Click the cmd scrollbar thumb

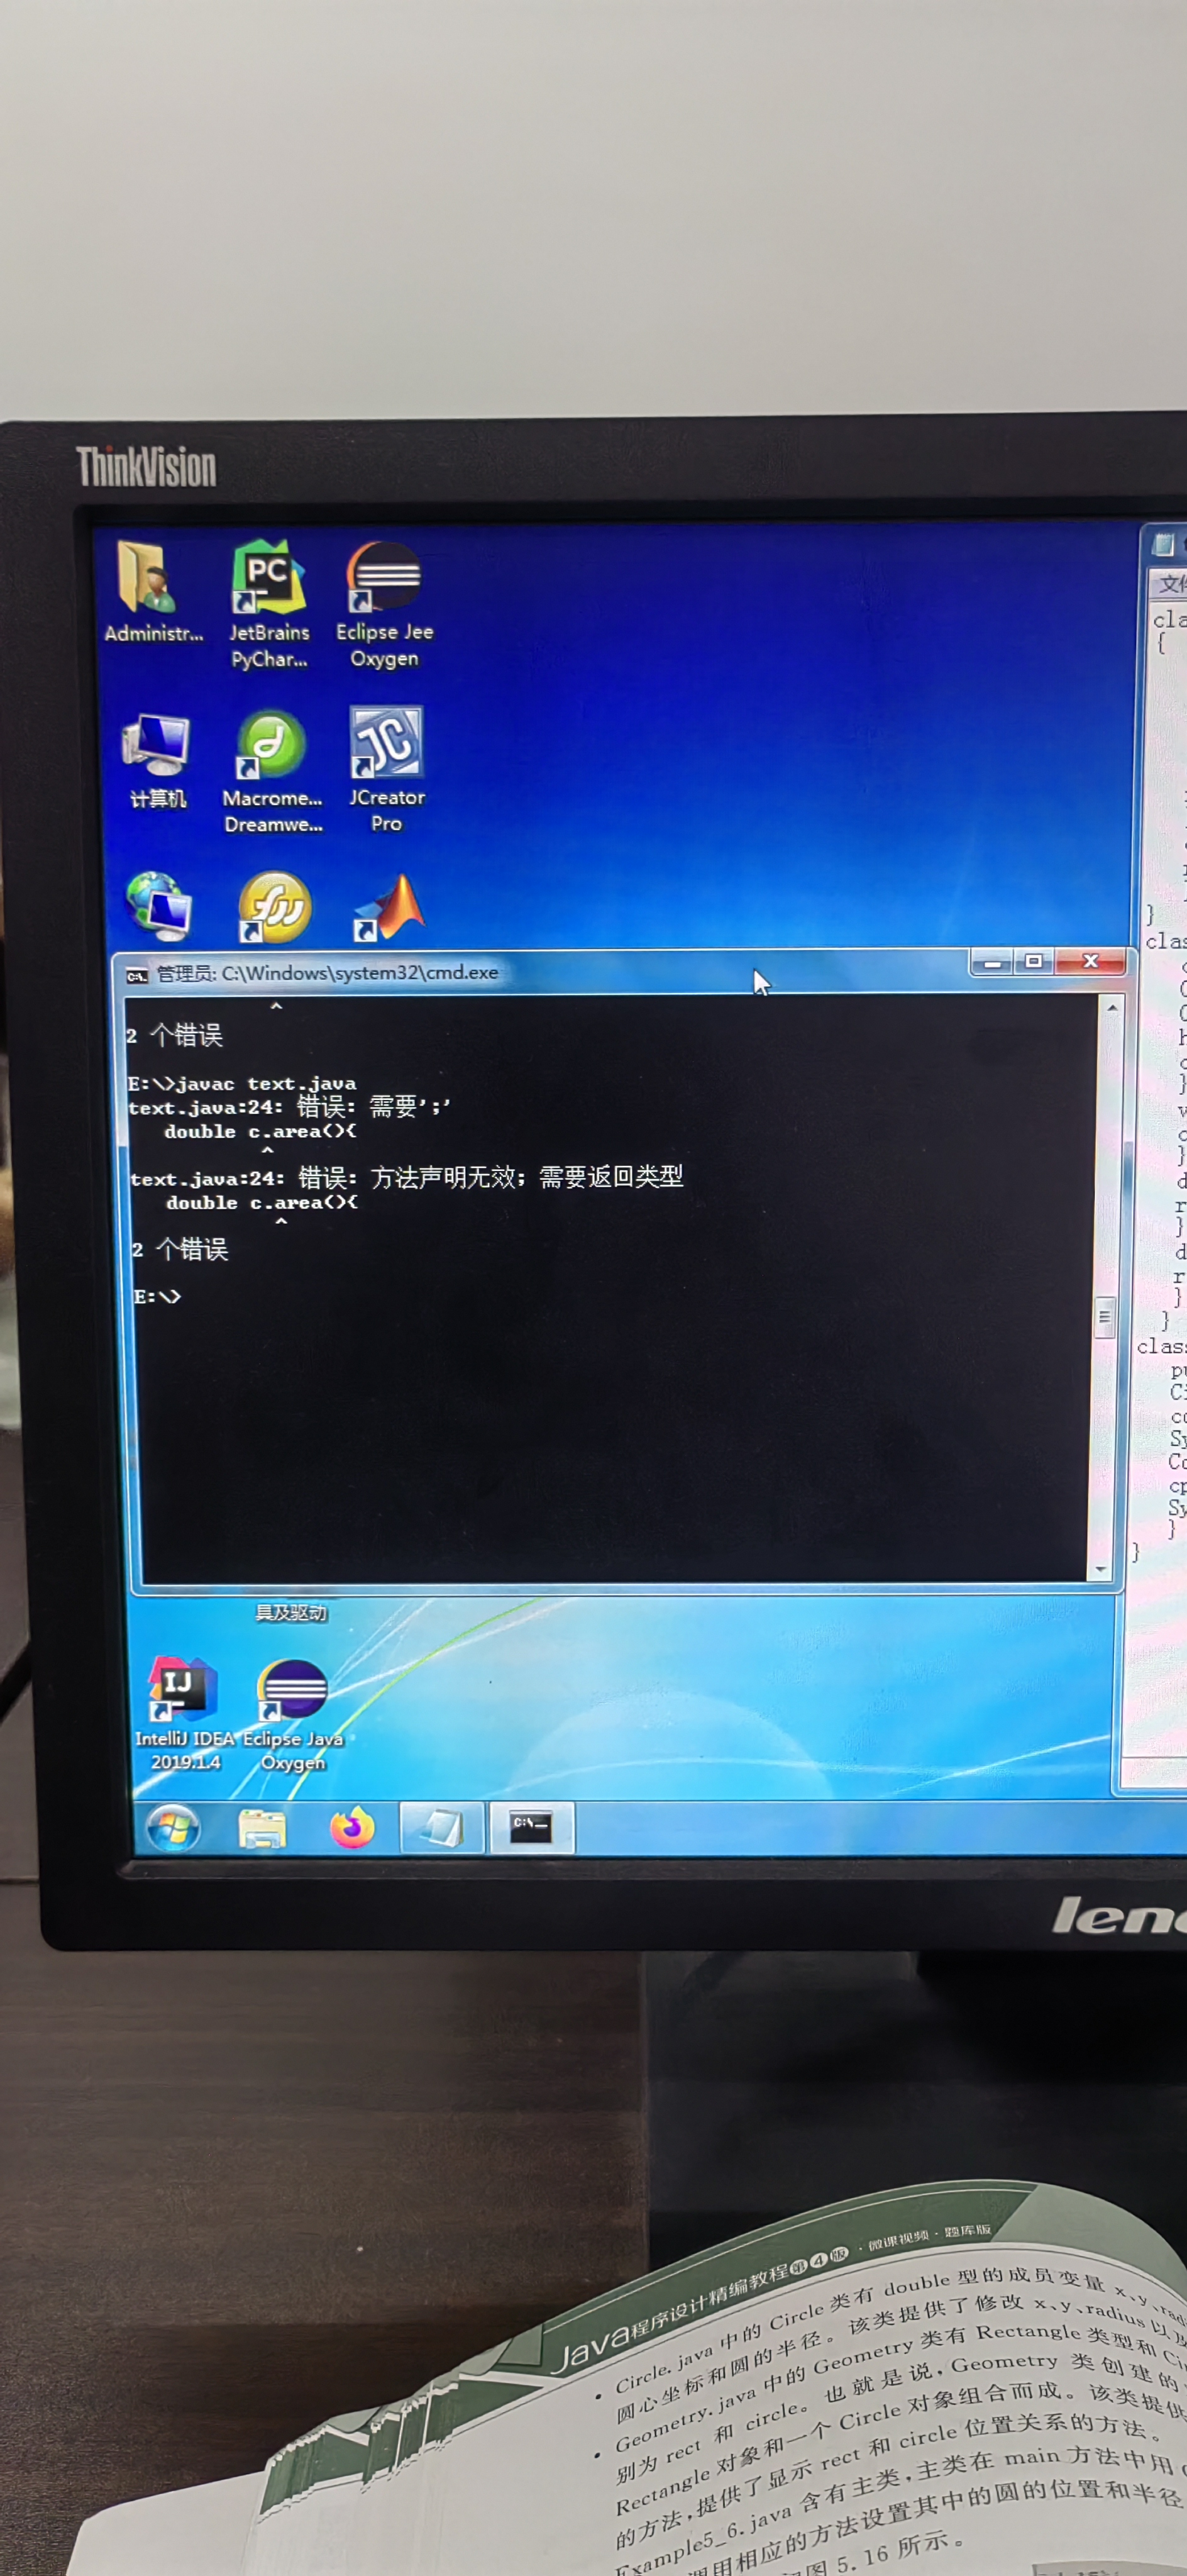(1105, 1315)
